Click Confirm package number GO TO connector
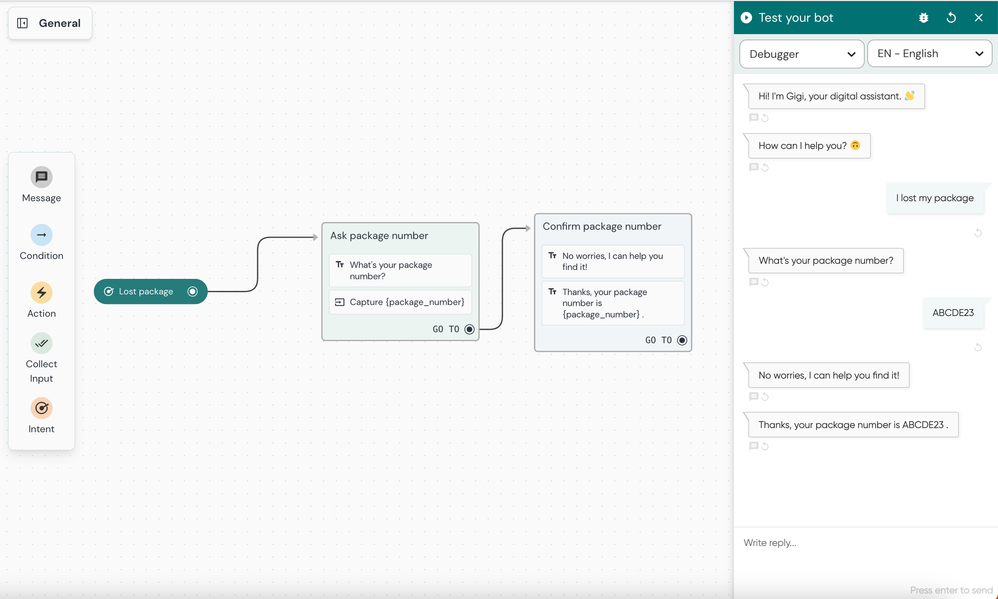This screenshot has height=599, width=998. tap(682, 340)
